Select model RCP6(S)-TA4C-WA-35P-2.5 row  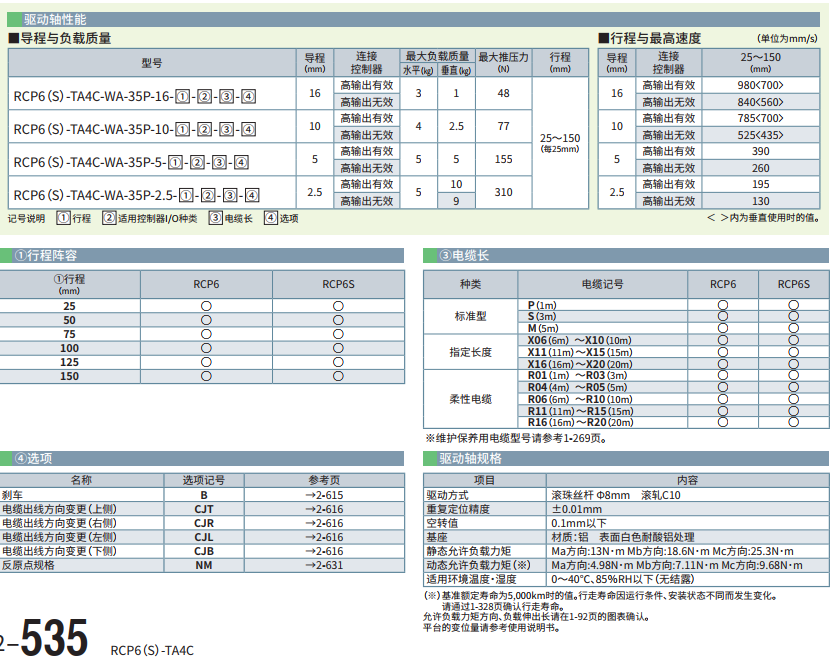tap(136, 195)
